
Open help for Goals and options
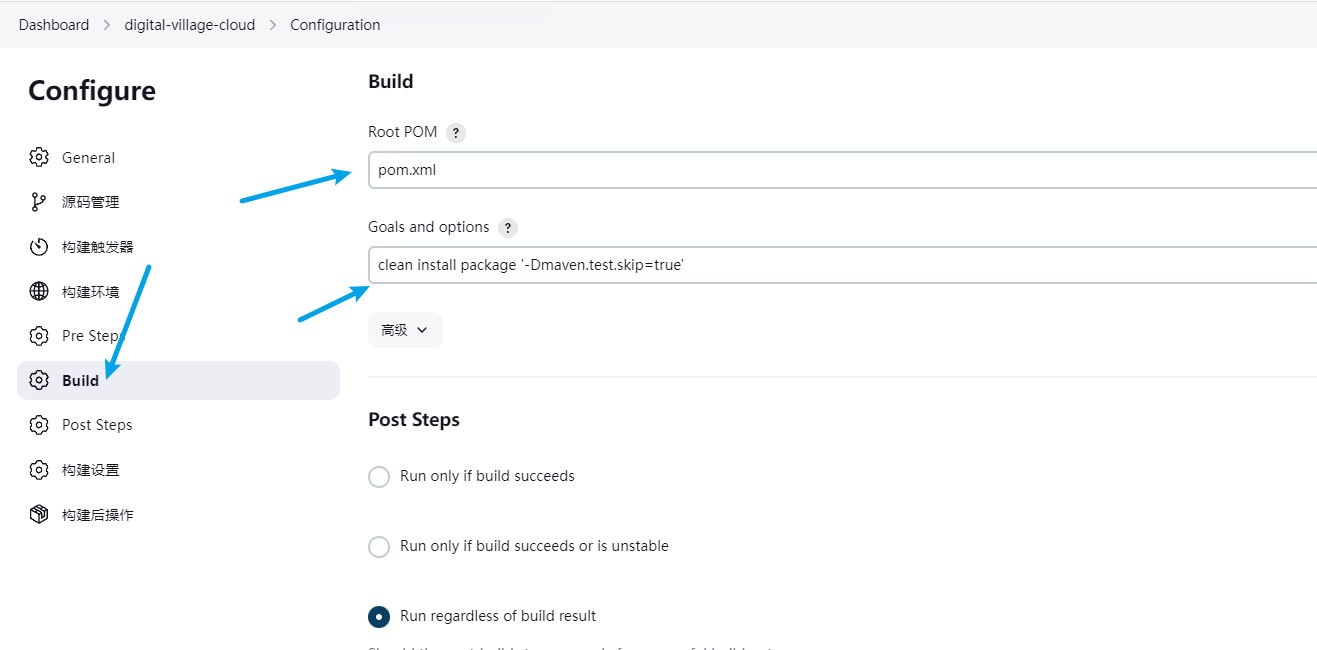[x=508, y=228]
